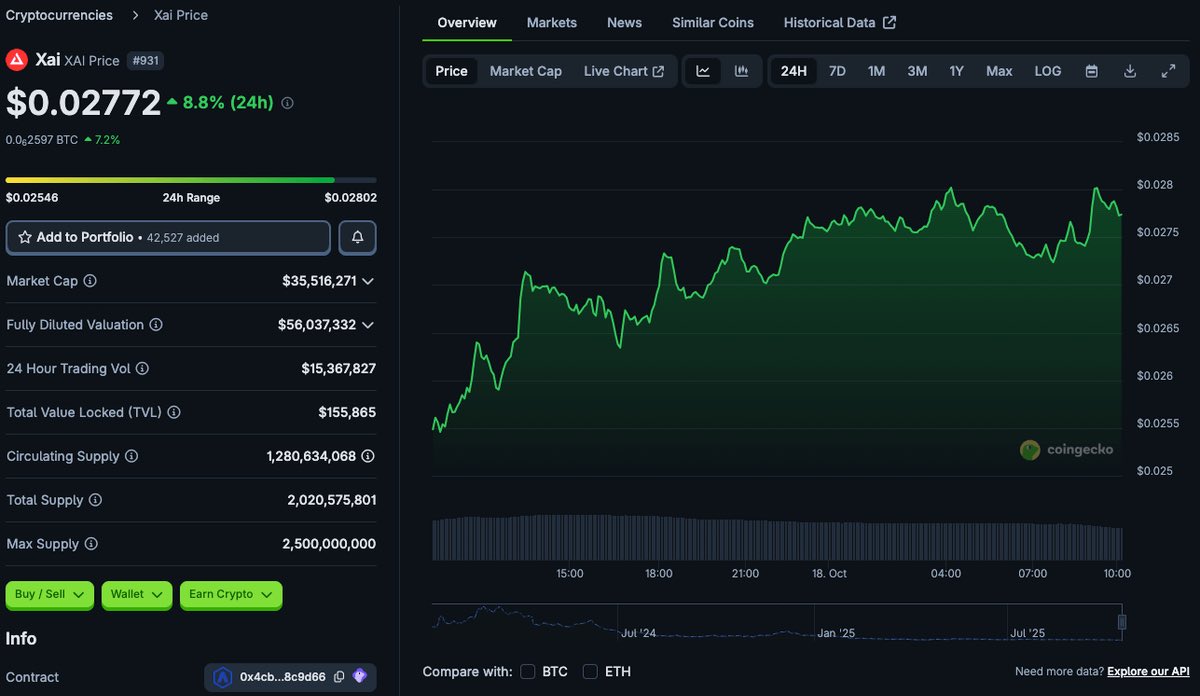Expand the Wallet dropdown
This screenshot has height=696, width=1200.
coord(136,594)
